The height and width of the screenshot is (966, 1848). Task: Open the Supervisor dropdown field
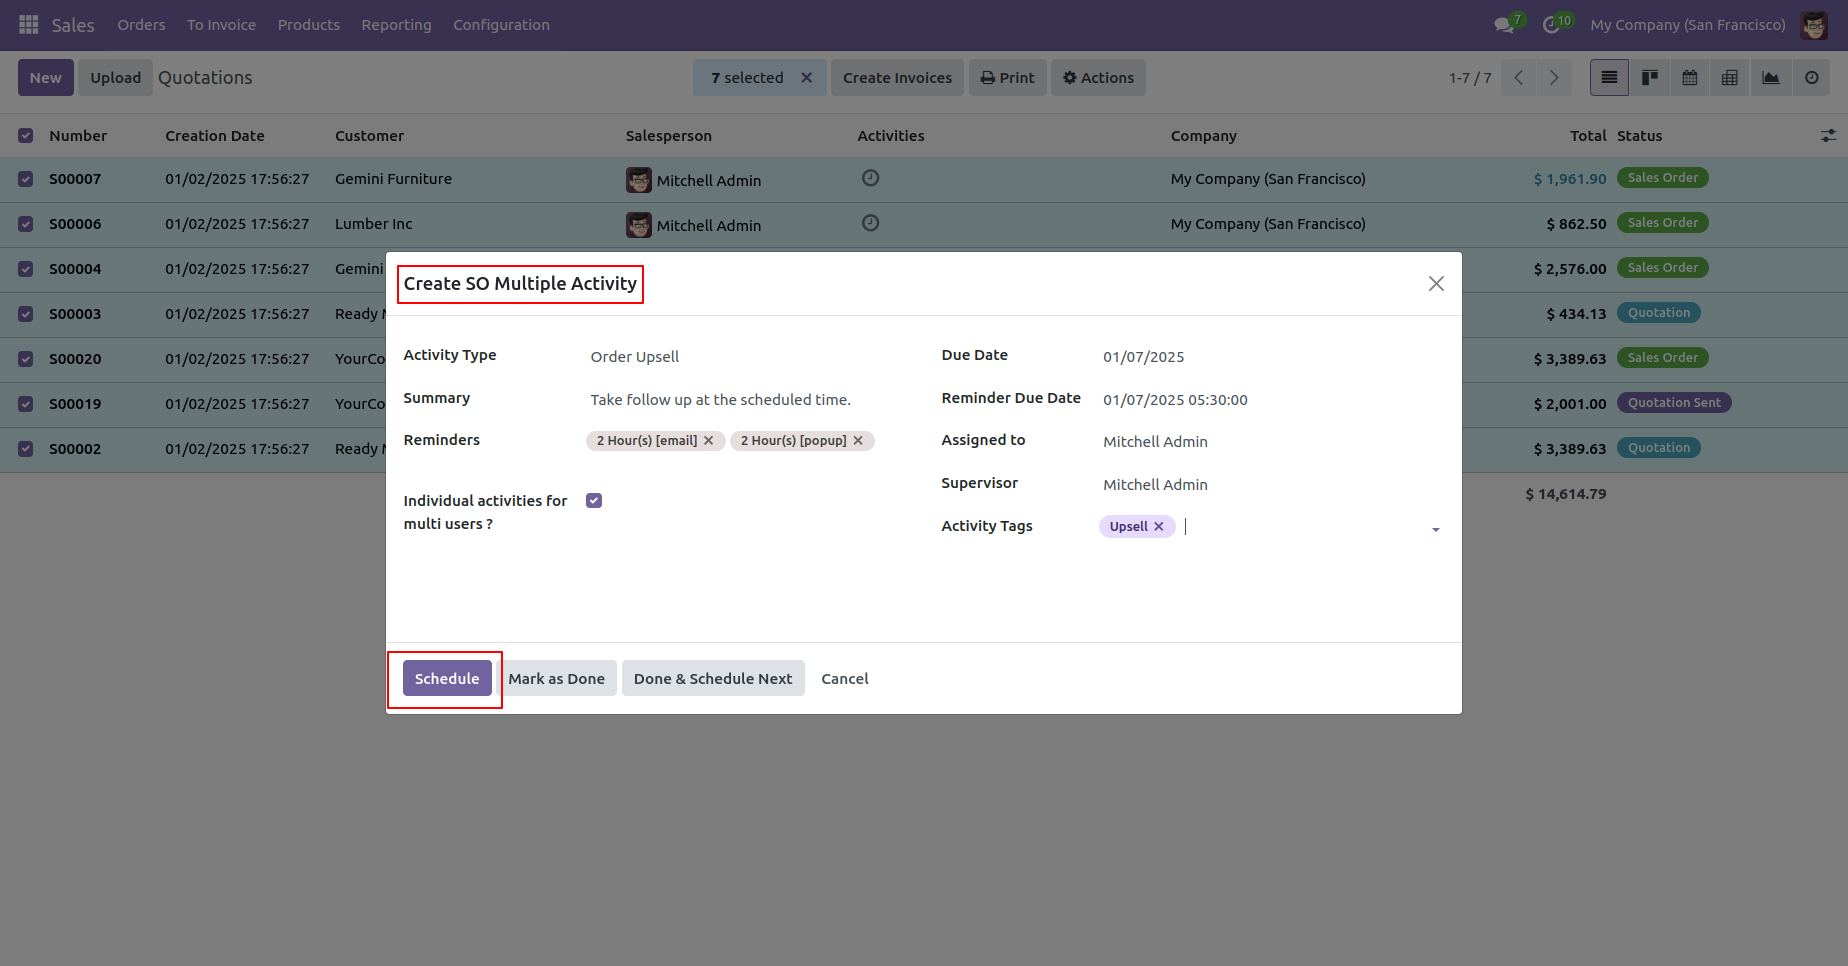[1272, 485]
